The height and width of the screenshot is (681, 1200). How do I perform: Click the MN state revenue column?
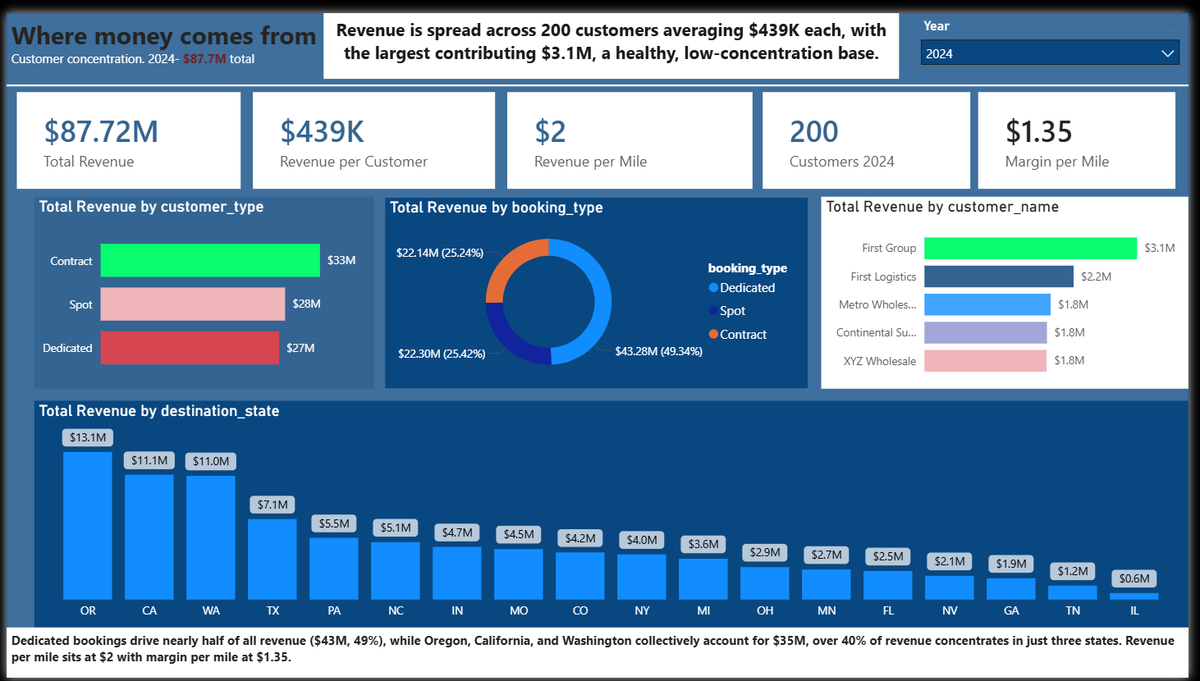(826, 584)
